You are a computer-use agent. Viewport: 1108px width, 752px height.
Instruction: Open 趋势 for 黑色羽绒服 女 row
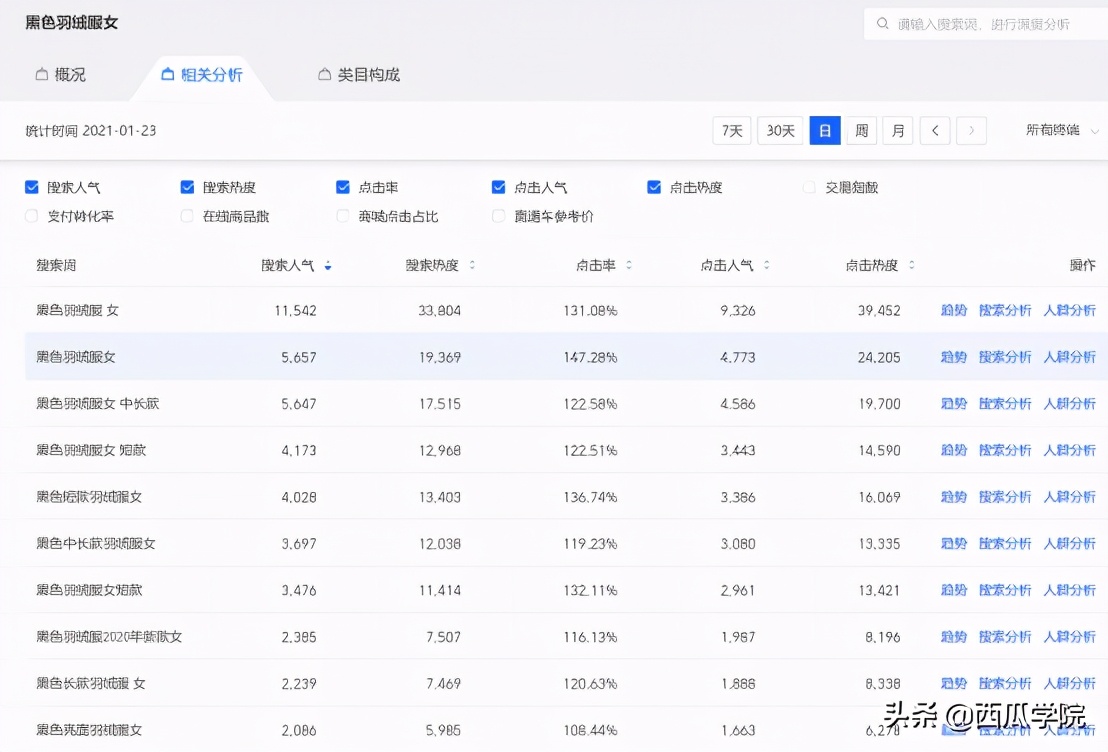(x=953, y=310)
